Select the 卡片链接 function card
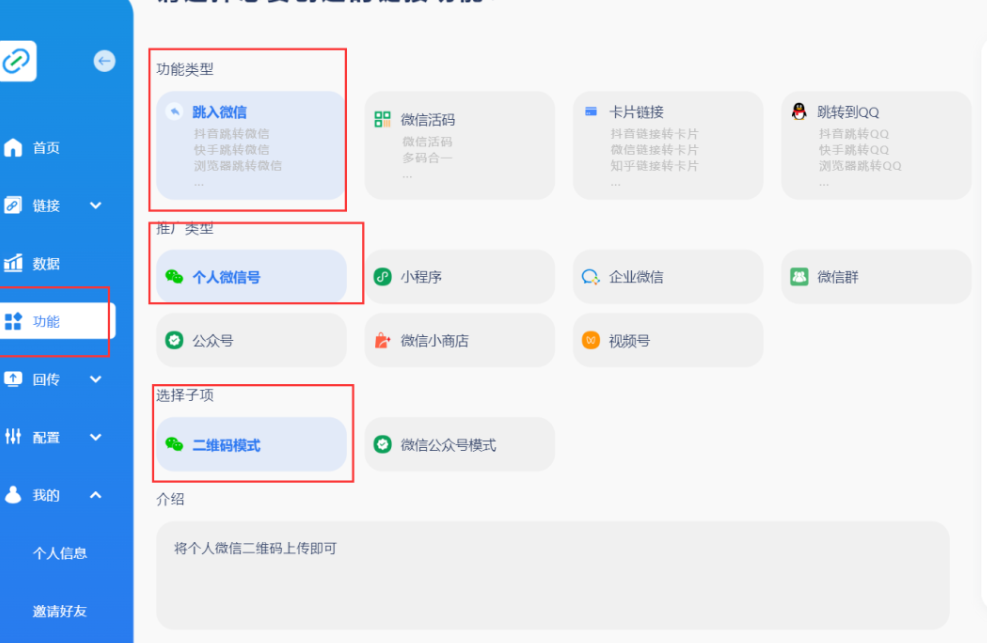 coord(668,145)
